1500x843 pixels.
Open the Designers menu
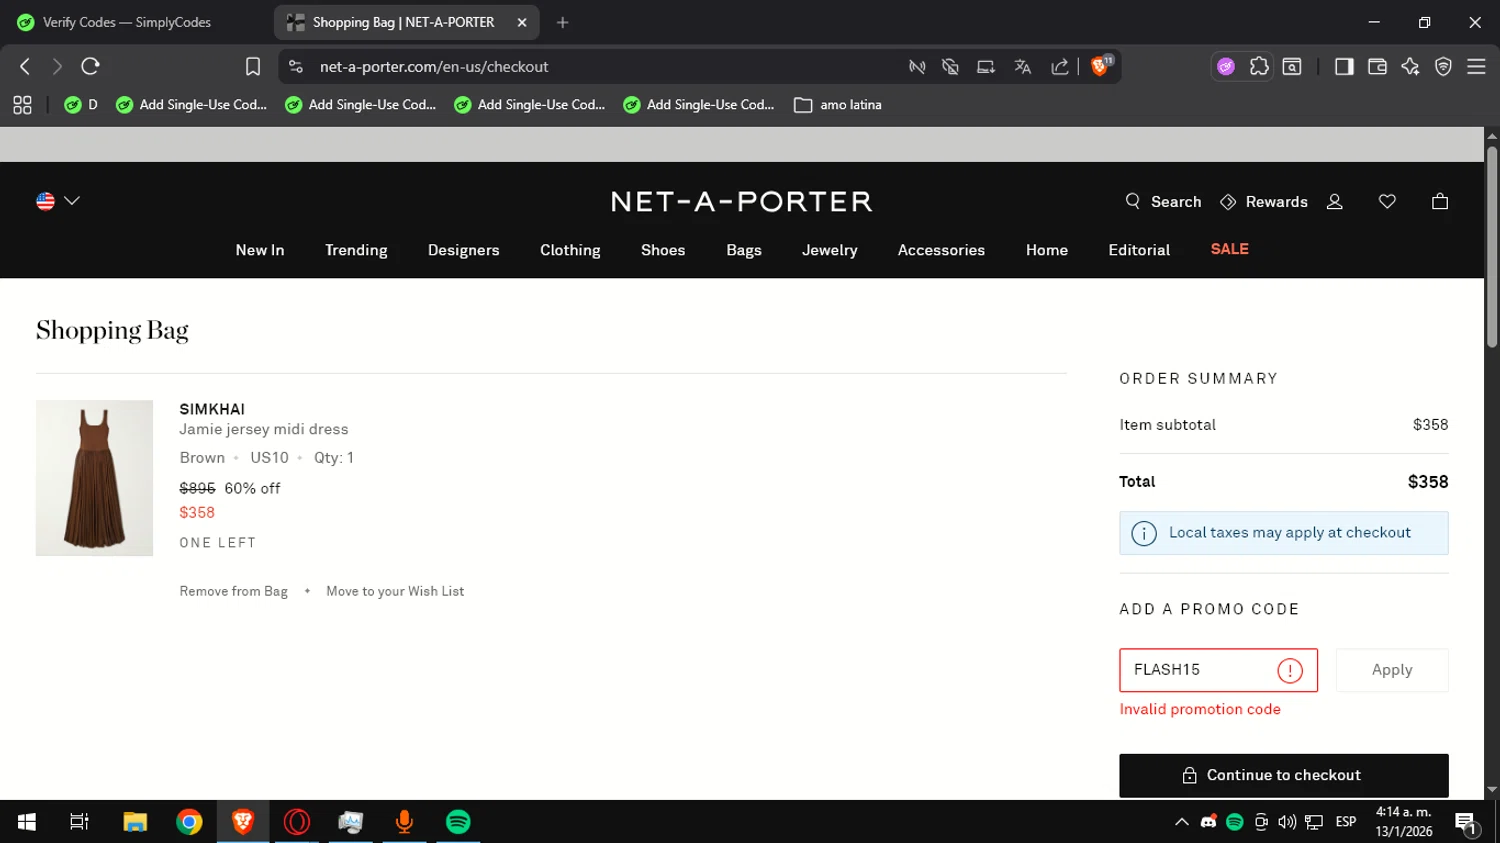464,250
